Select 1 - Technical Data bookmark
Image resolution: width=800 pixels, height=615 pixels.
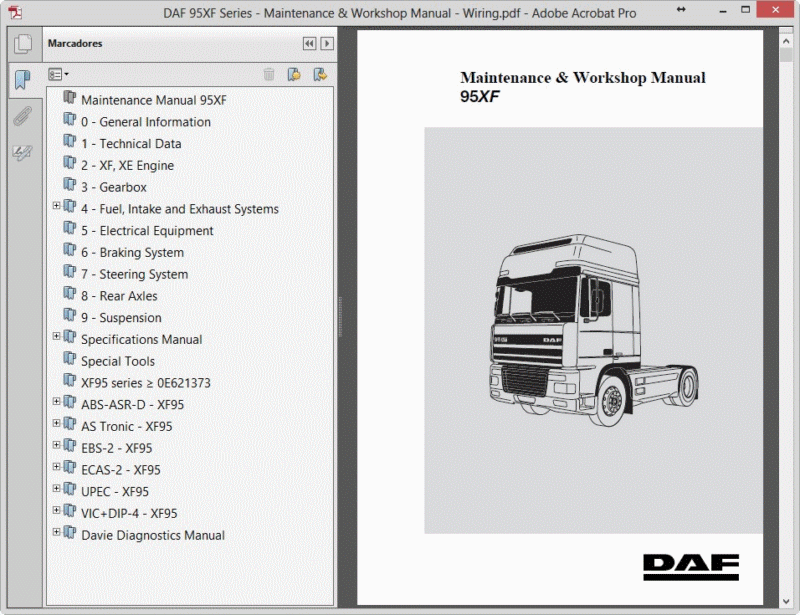coord(131,143)
